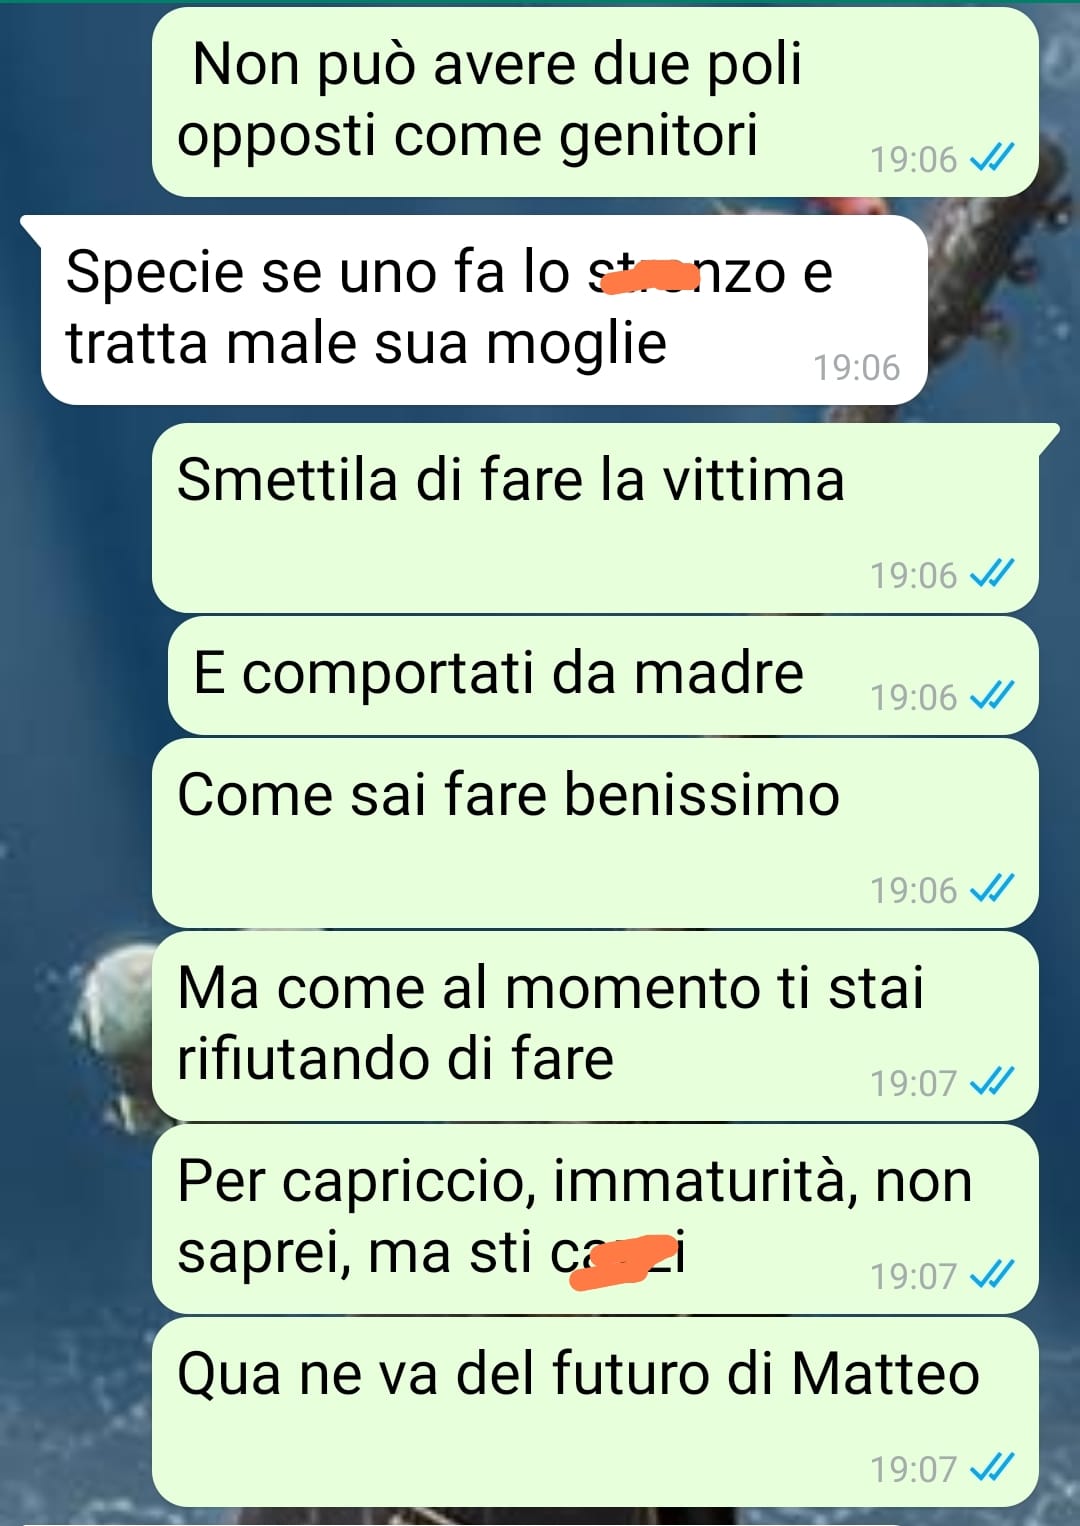Tap double-check icon beside 'E comportati da madre'
Viewport: 1080px width, 1526px height.
(x=993, y=696)
